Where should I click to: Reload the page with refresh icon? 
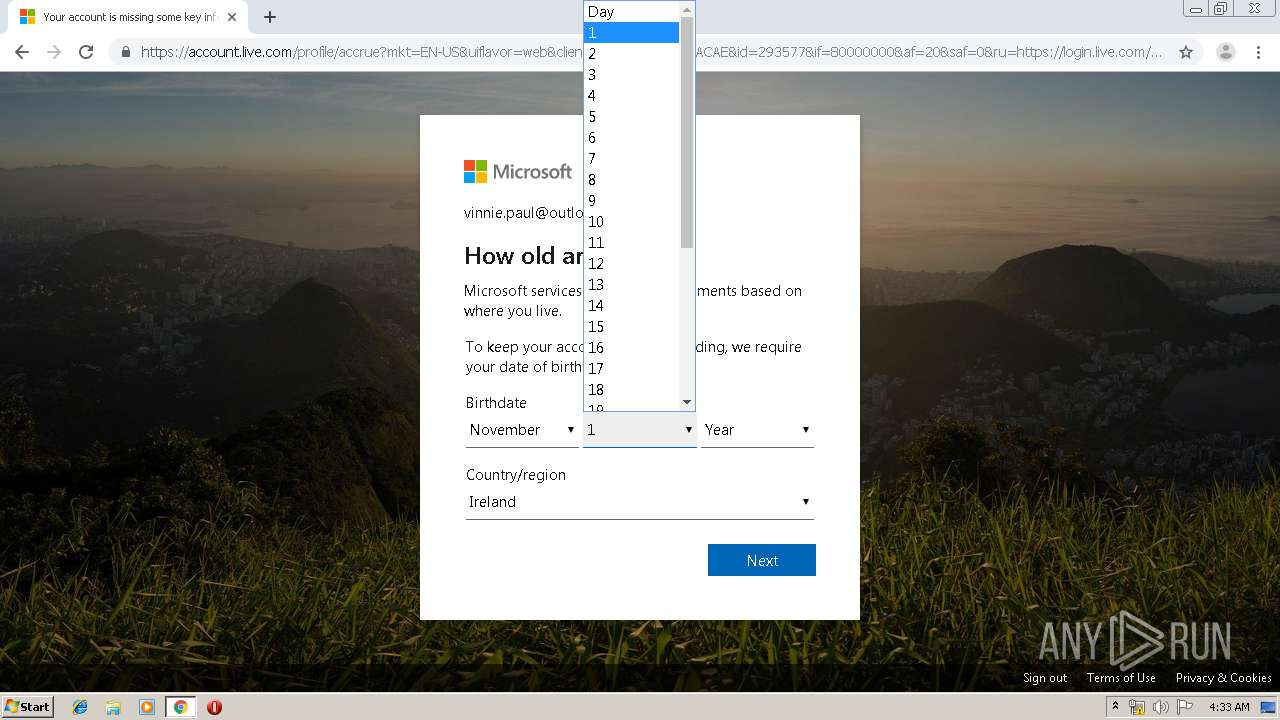coord(86,52)
